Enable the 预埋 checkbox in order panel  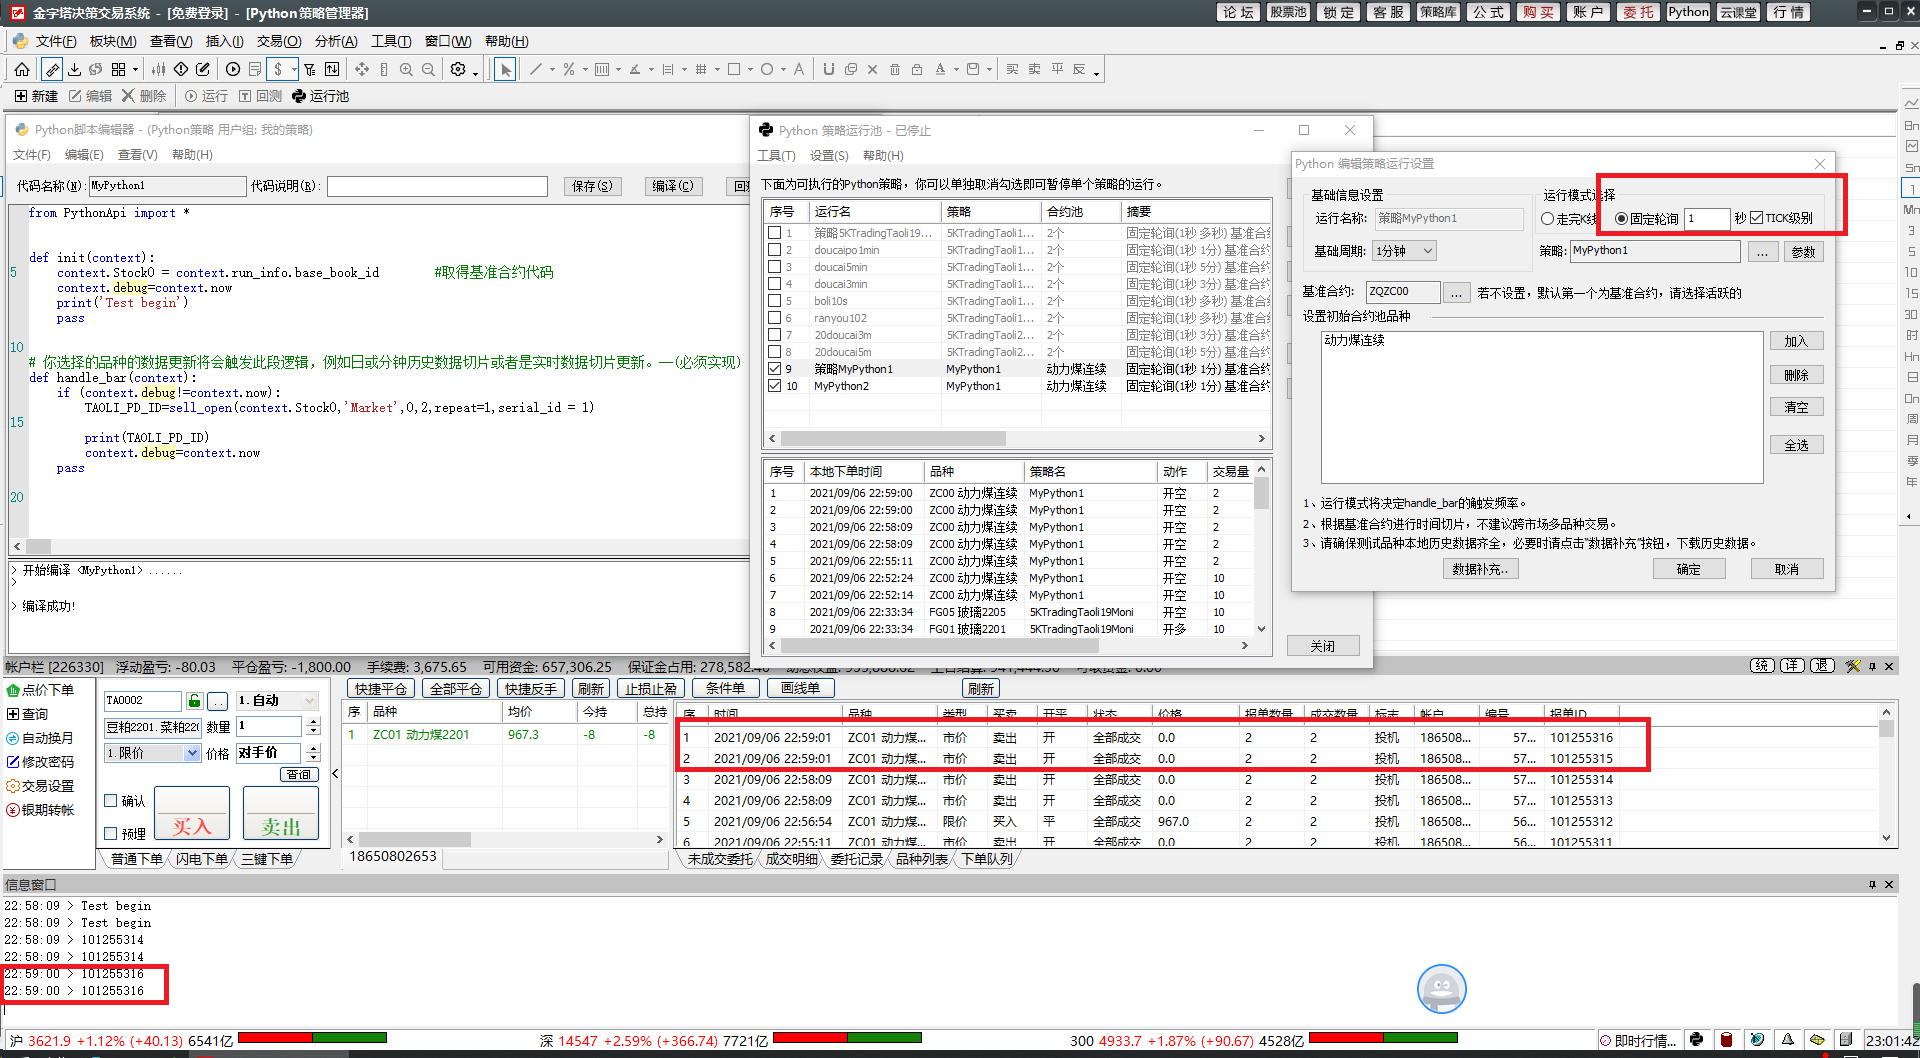pos(111,833)
